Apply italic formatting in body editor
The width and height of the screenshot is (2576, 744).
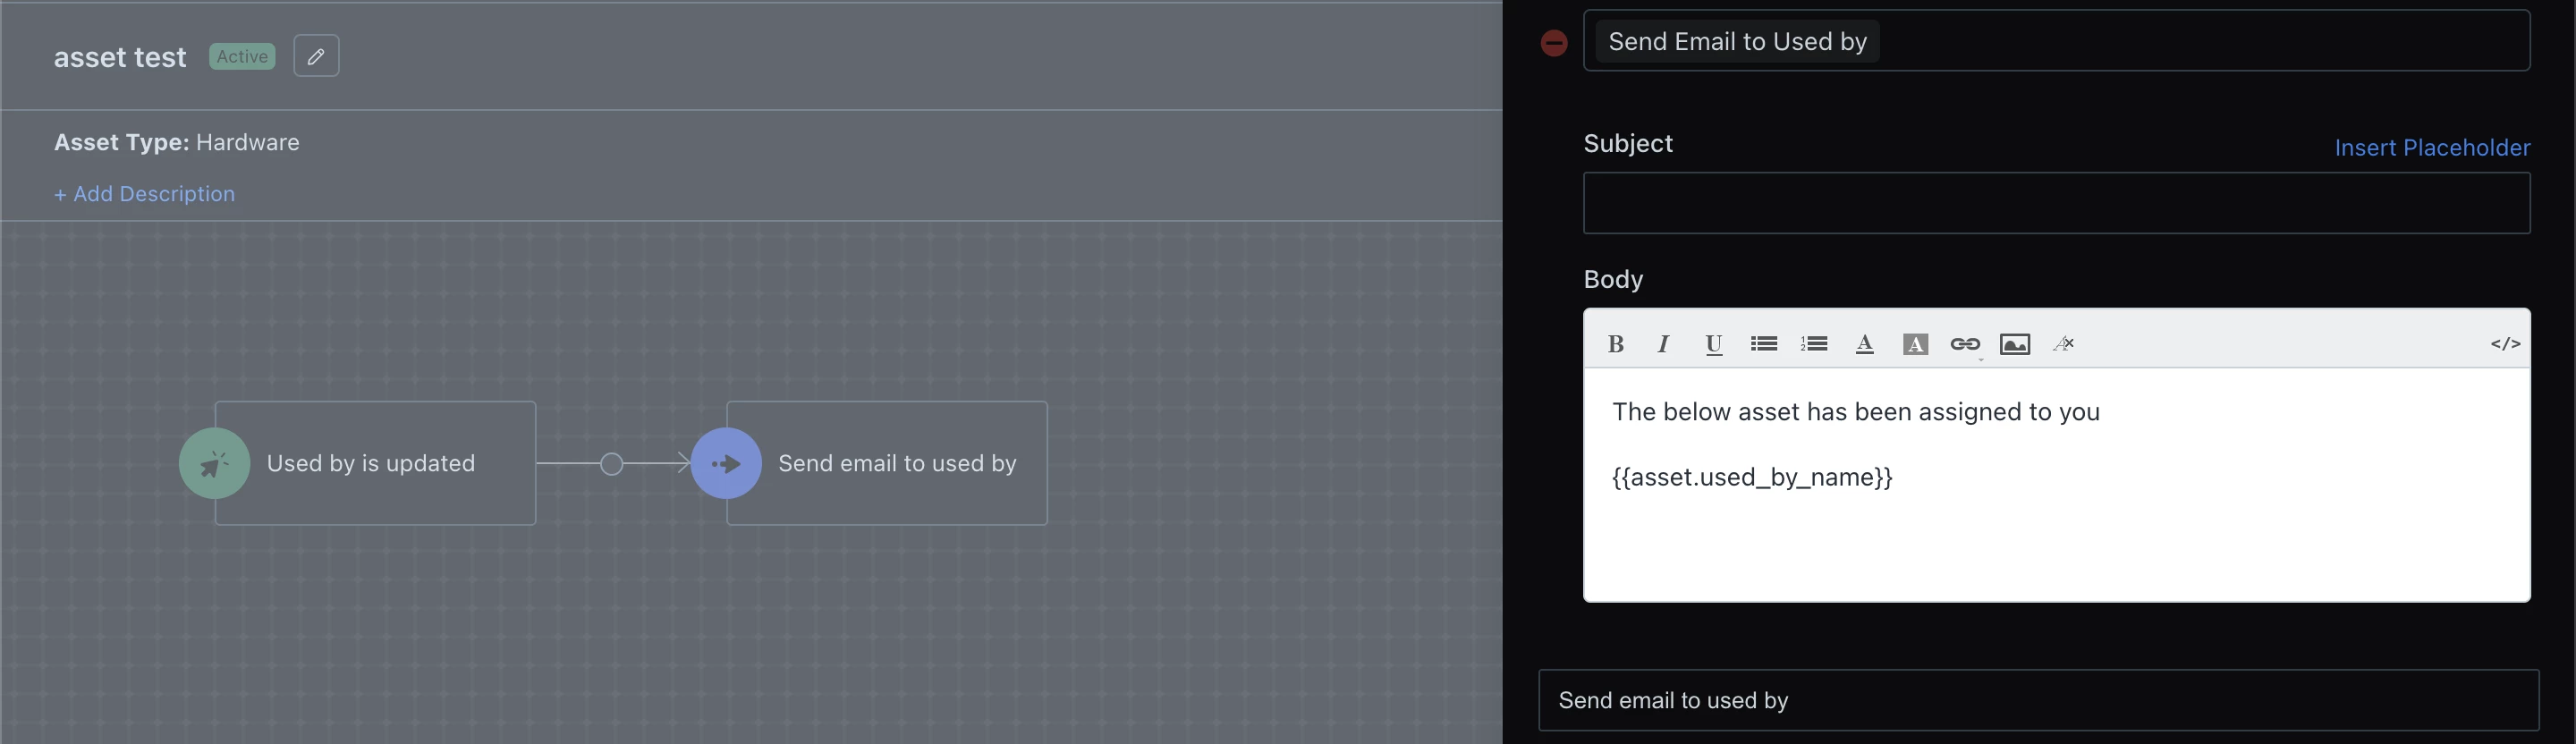[x=1663, y=344]
